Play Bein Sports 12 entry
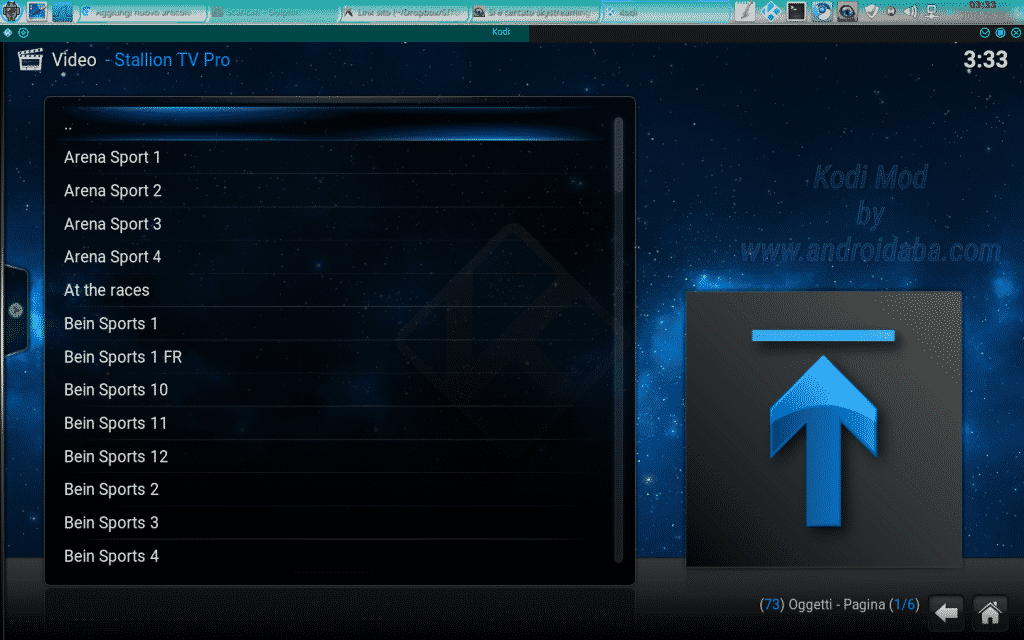The width and height of the screenshot is (1024, 640). click(330, 456)
